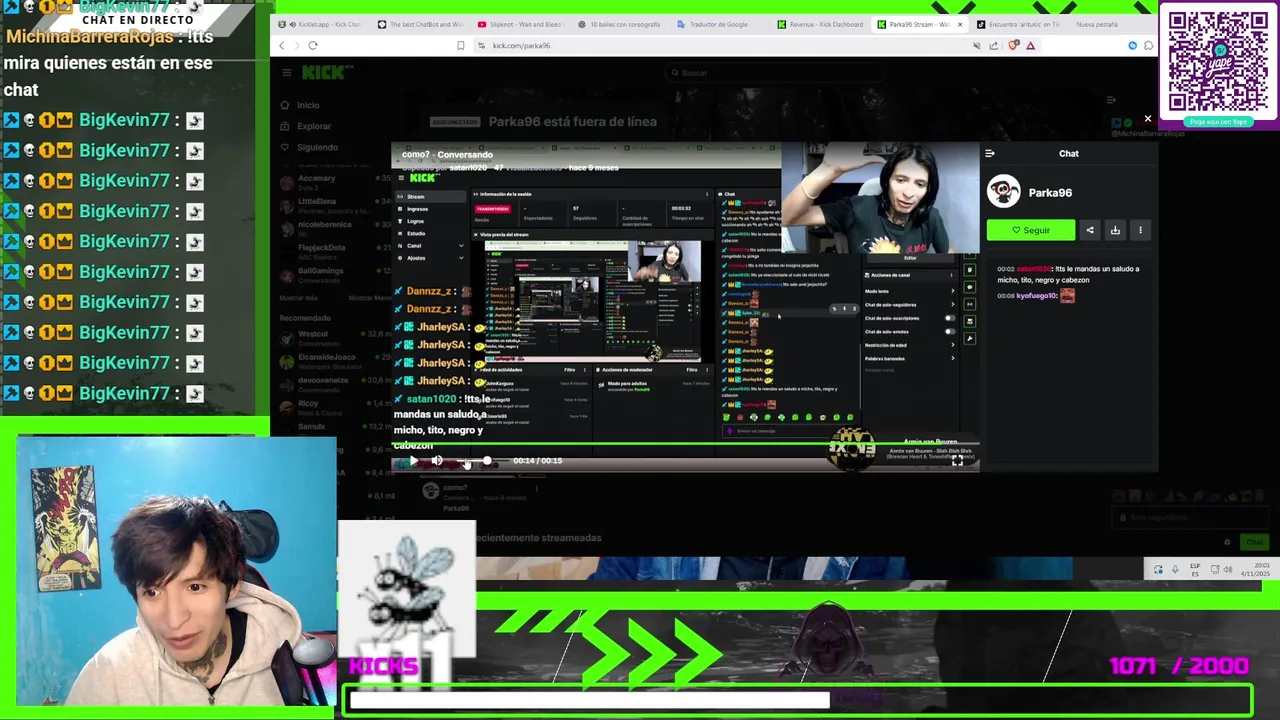Viewport: 1280px width, 720px height.
Task: Switch to the 10 bailes con coreografía tab
Action: pyautogui.click(x=620, y=24)
